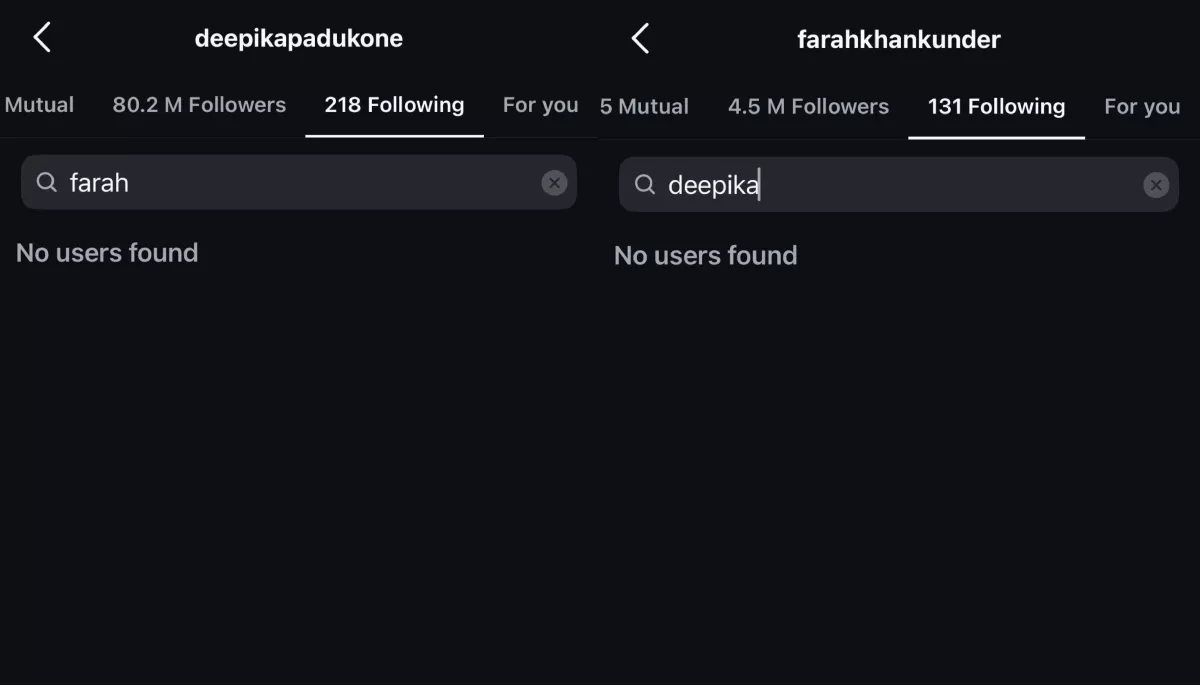Select the 131 Following tab
This screenshot has width=1200, height=685.
tap(996, 107)
